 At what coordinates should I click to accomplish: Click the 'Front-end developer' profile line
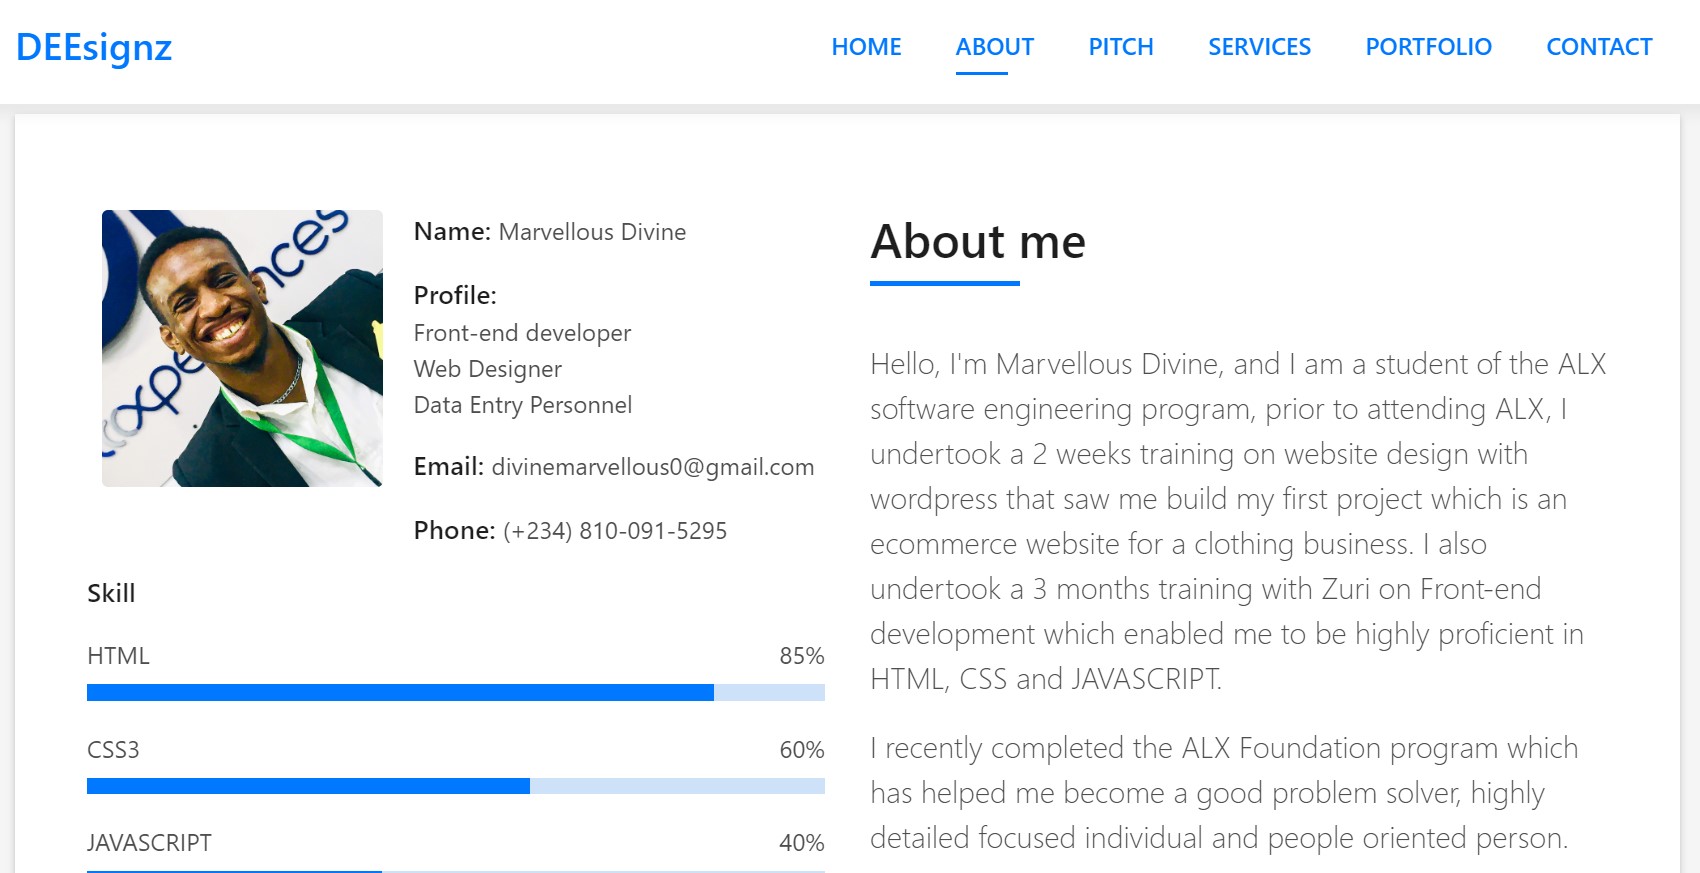tap(522, 333)
